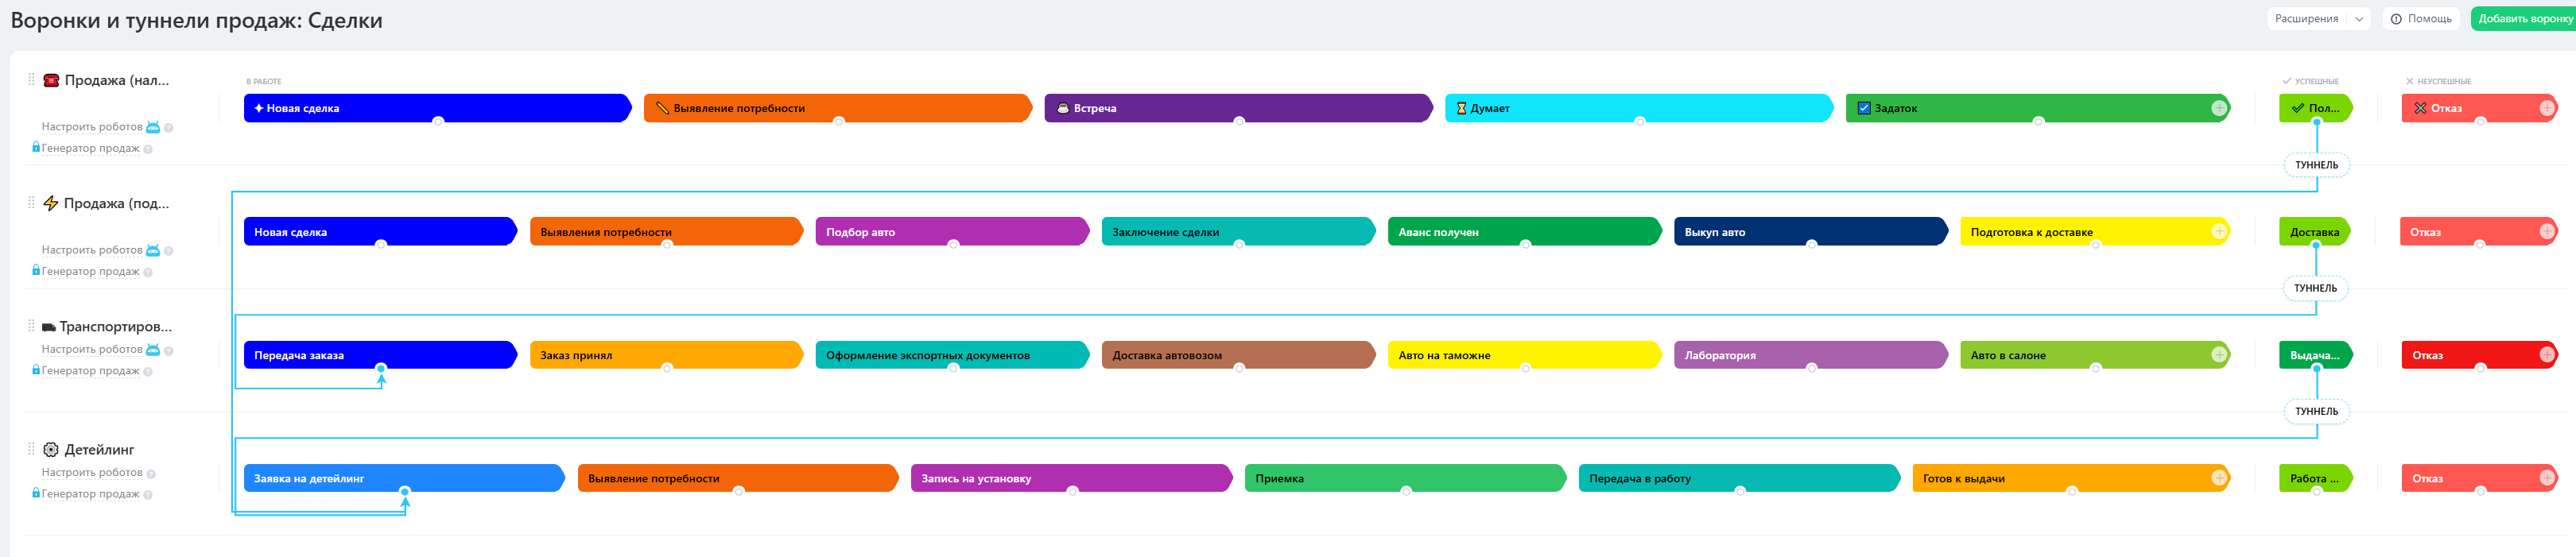Click the tunnel dot under Аванс получен stage
This screenshot has width=2576, height=557.
pyautogui.click(x=1525, y=244)
